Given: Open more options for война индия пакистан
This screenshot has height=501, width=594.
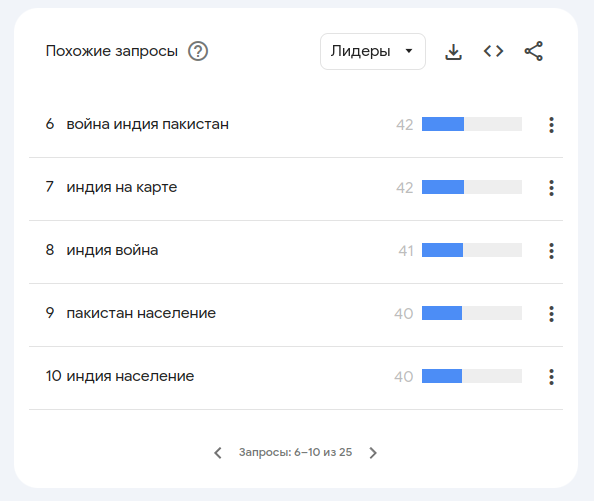Looking at the screenshot, I should (551, 125).
